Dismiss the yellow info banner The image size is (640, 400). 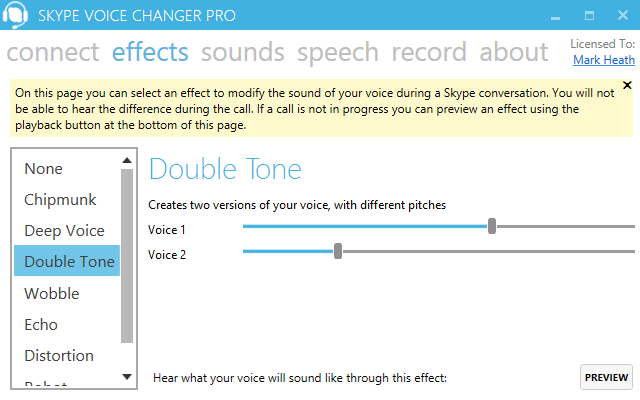(x=627, y=85)
